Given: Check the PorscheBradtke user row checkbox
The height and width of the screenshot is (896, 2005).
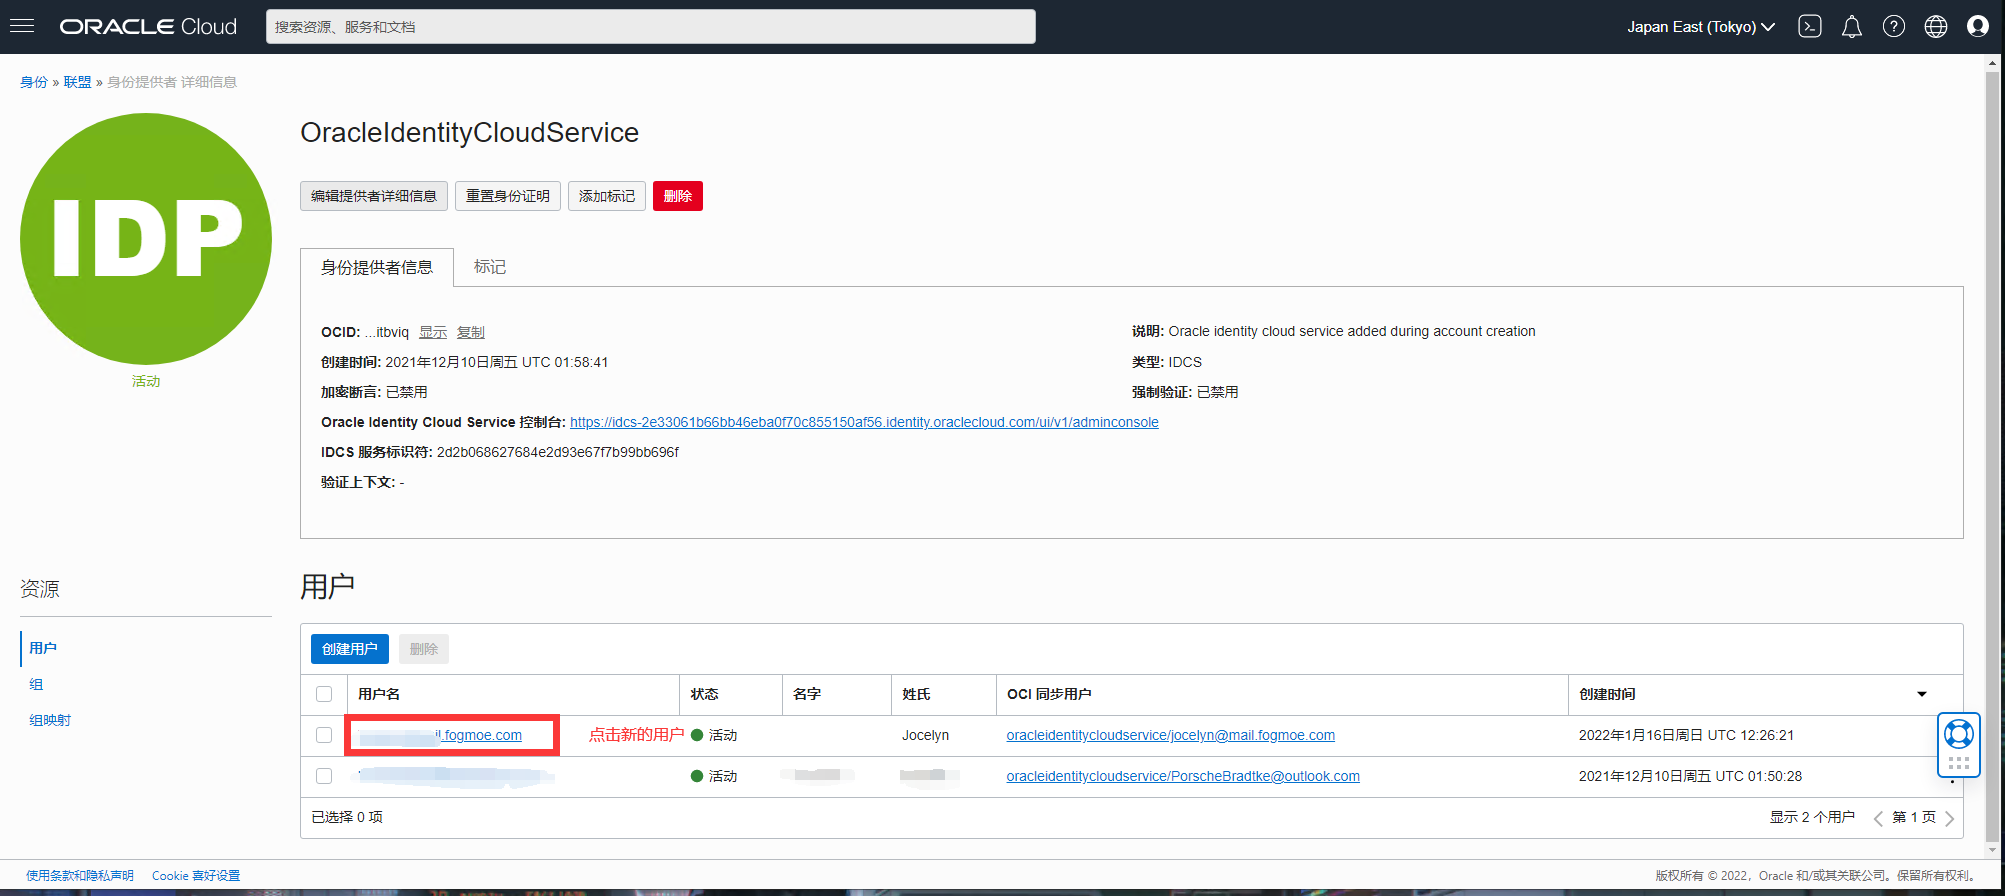Looking at the screenshot, I should pyautogui.click(x=324, y=776).
